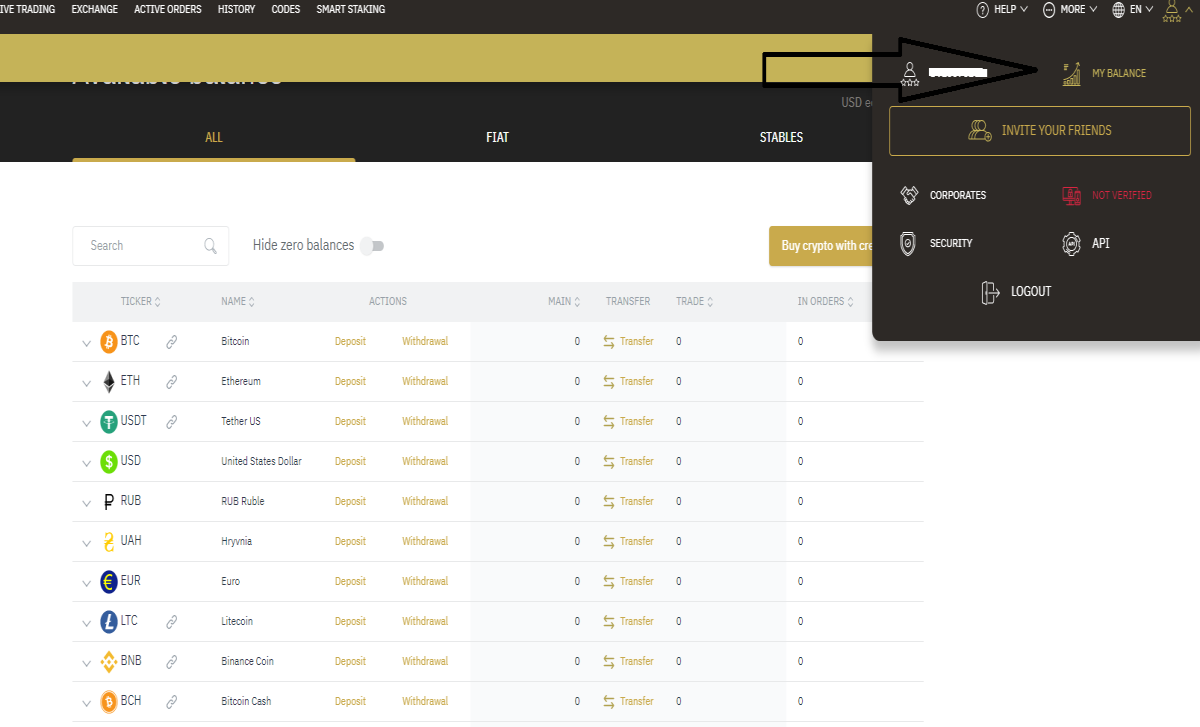This screenshot has height=727, width=1200.
Task: Click the Logout door icon
Action: point(990,292)
